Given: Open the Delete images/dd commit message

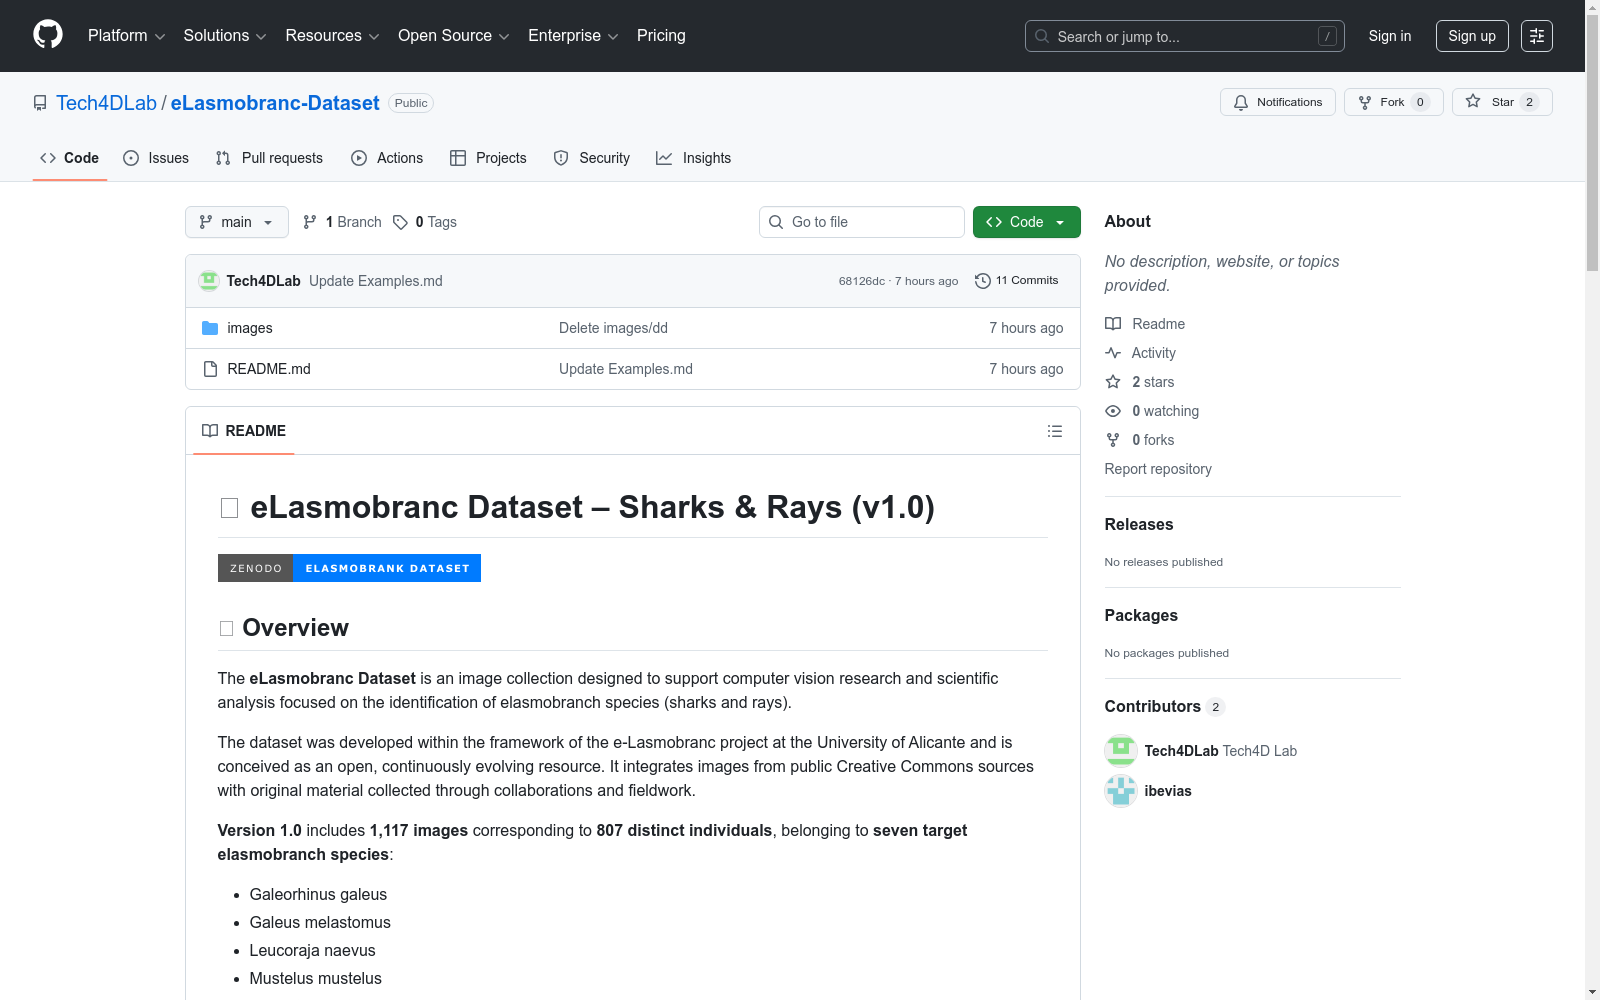Looking at the screenshot, I should point(613,328).
